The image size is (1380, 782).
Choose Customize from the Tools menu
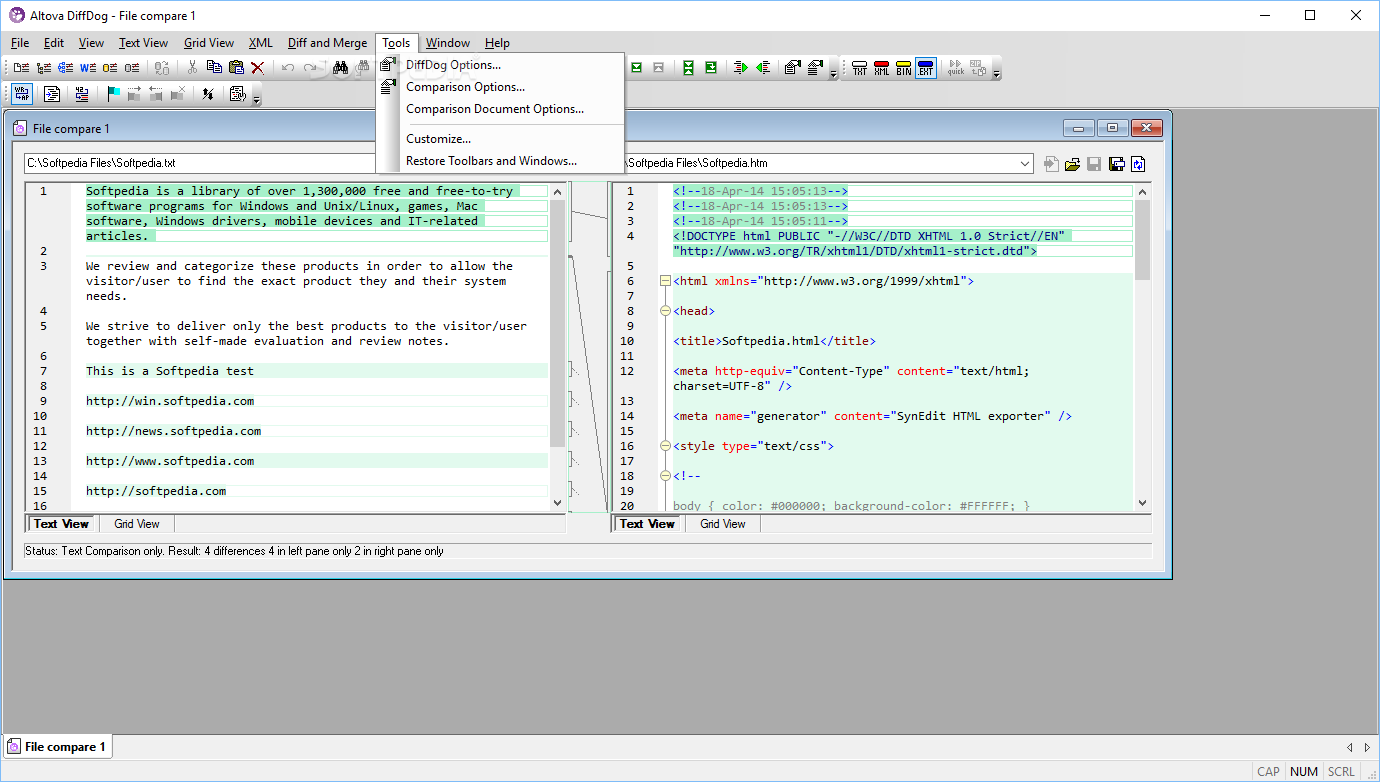pos(438,139)
